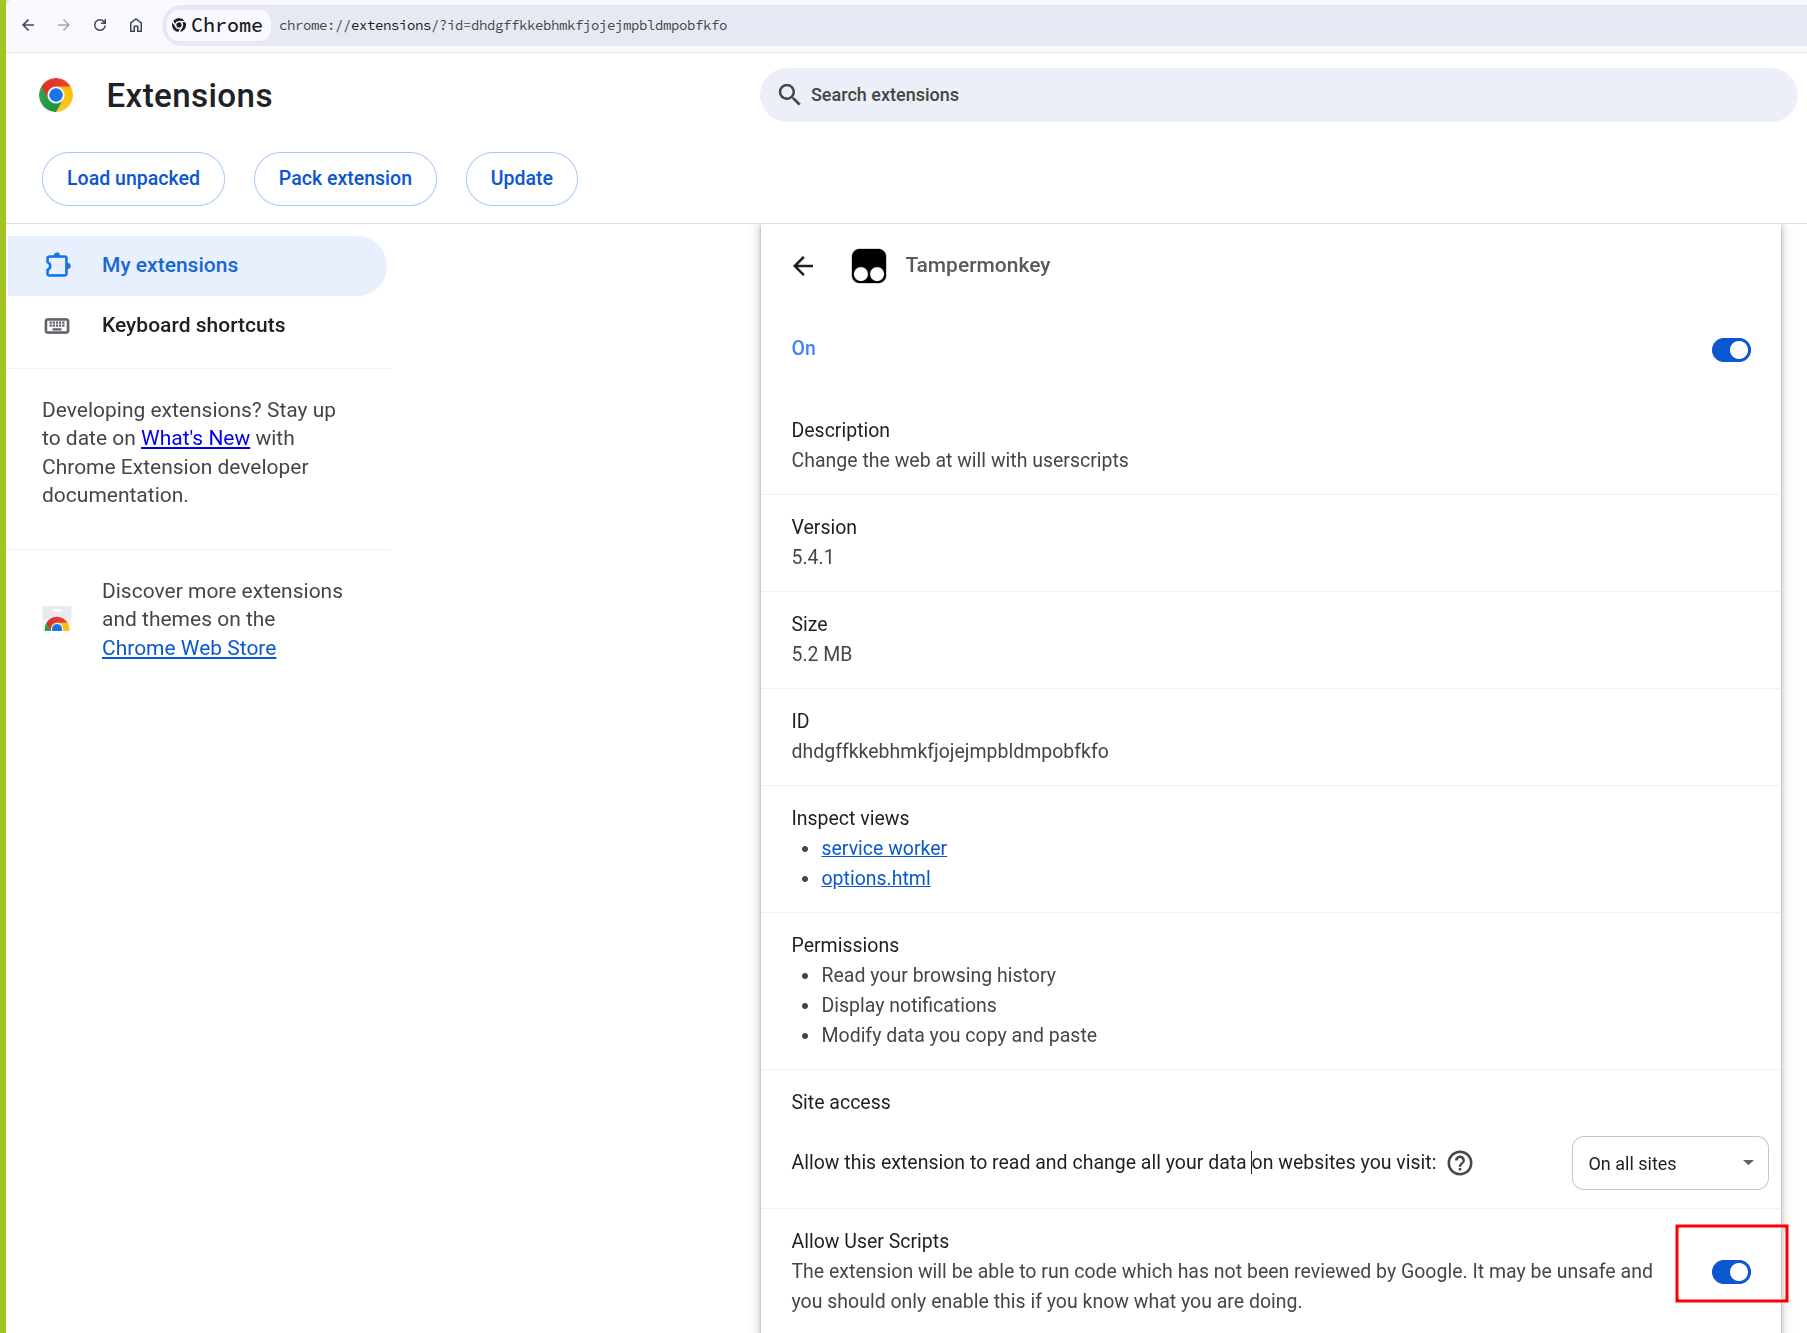This screenshot has width=1807, height=1333.
Task: Focus the Search extensions field
Action: [1280, 95]
